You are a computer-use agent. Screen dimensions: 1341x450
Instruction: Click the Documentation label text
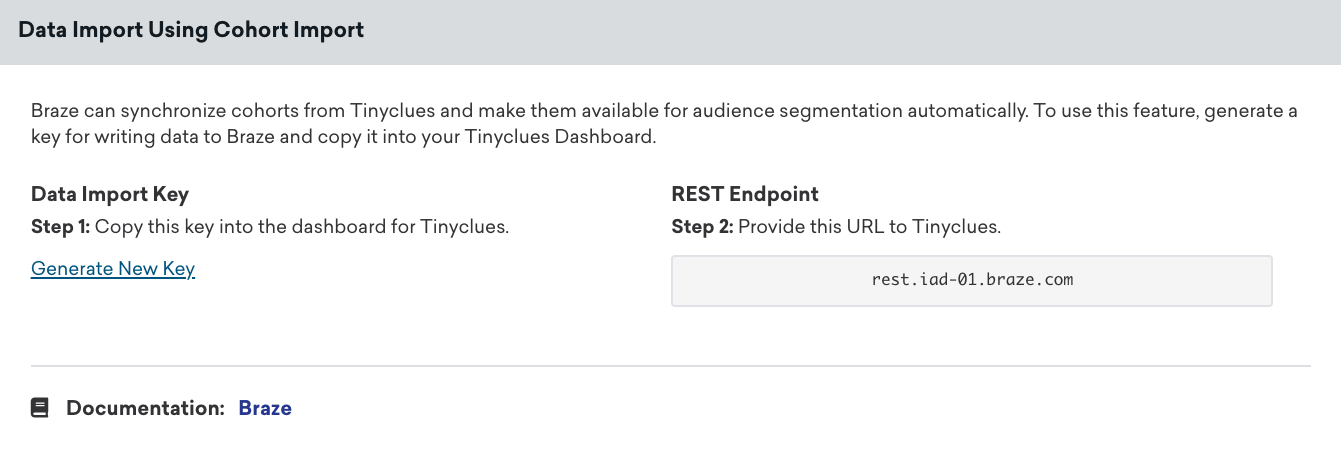[145, 408]
